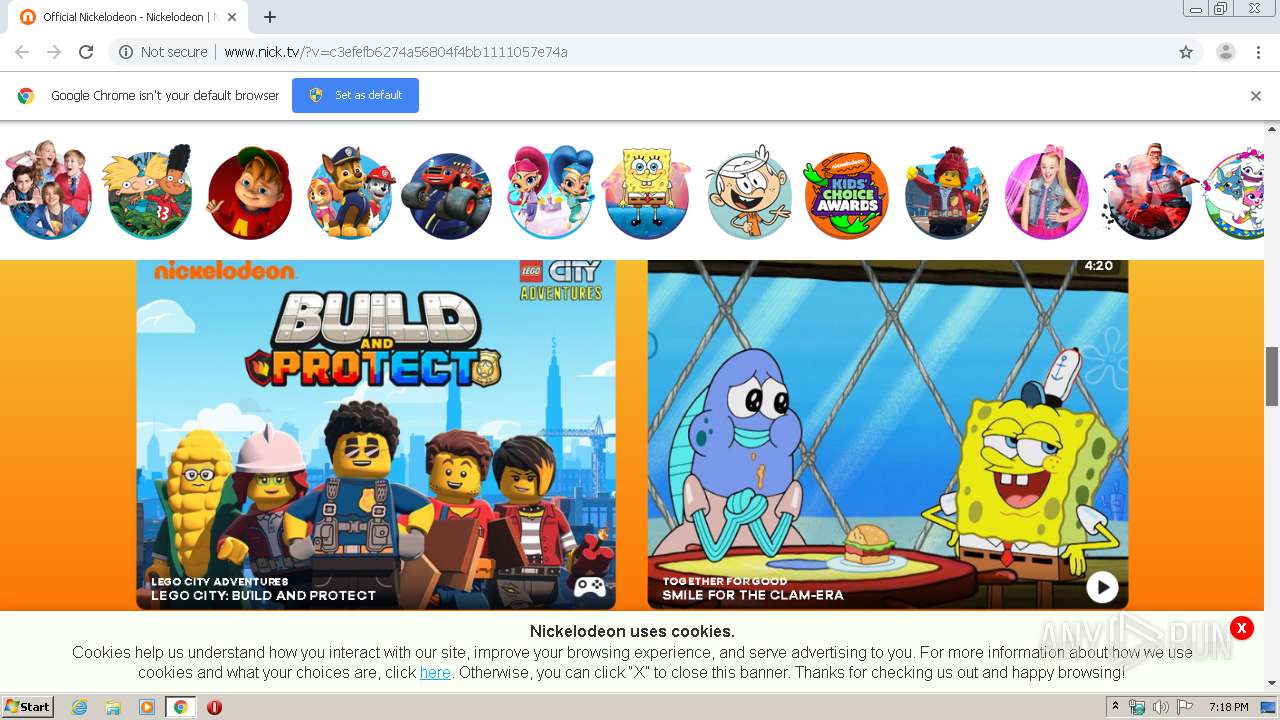Click the SpongeBob Krabby Patty video thumbnail
This screenshot has width=1280, height=720.
click(888, 434)
